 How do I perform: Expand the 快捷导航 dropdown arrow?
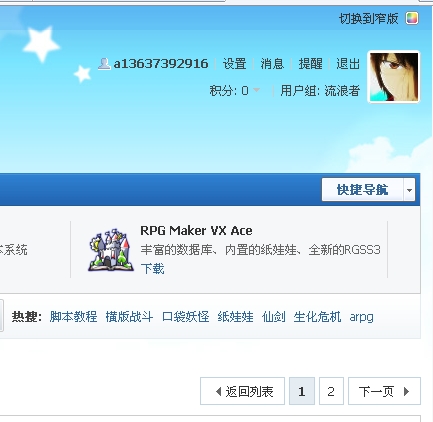[x=409, y=190]
